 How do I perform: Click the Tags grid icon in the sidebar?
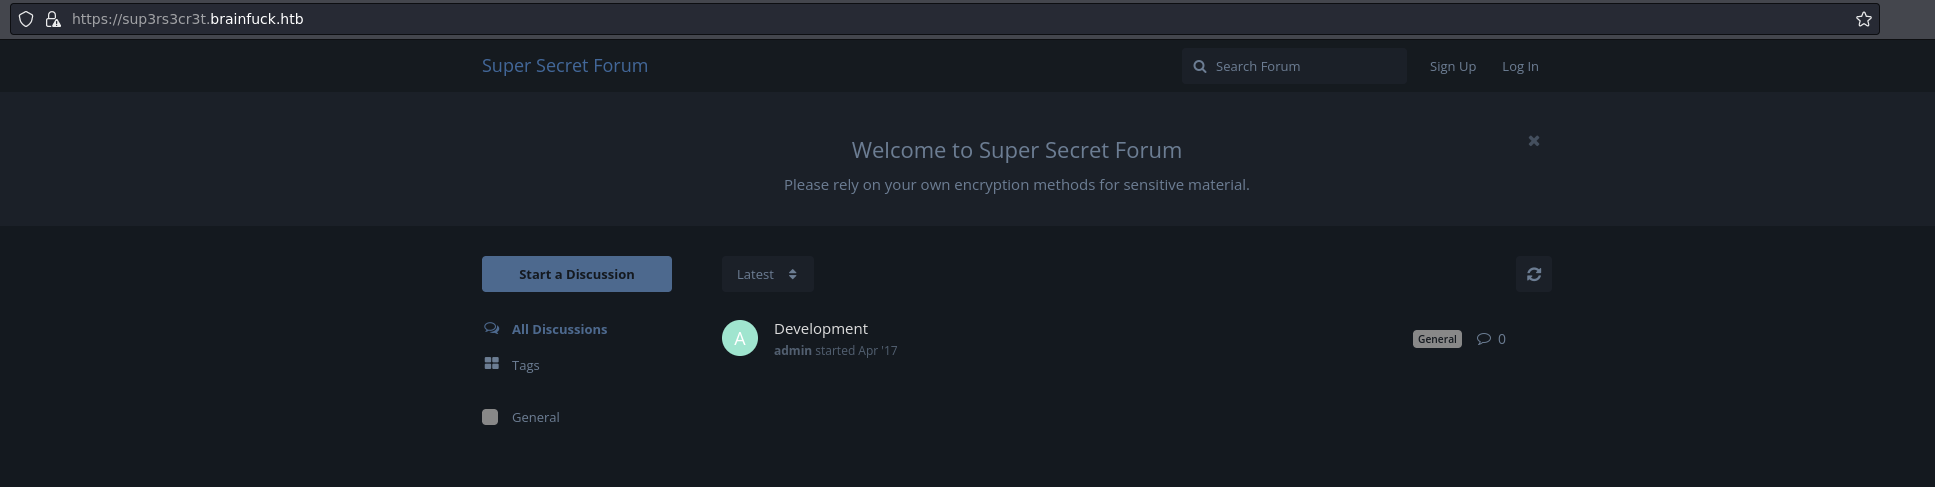(491, 364)
